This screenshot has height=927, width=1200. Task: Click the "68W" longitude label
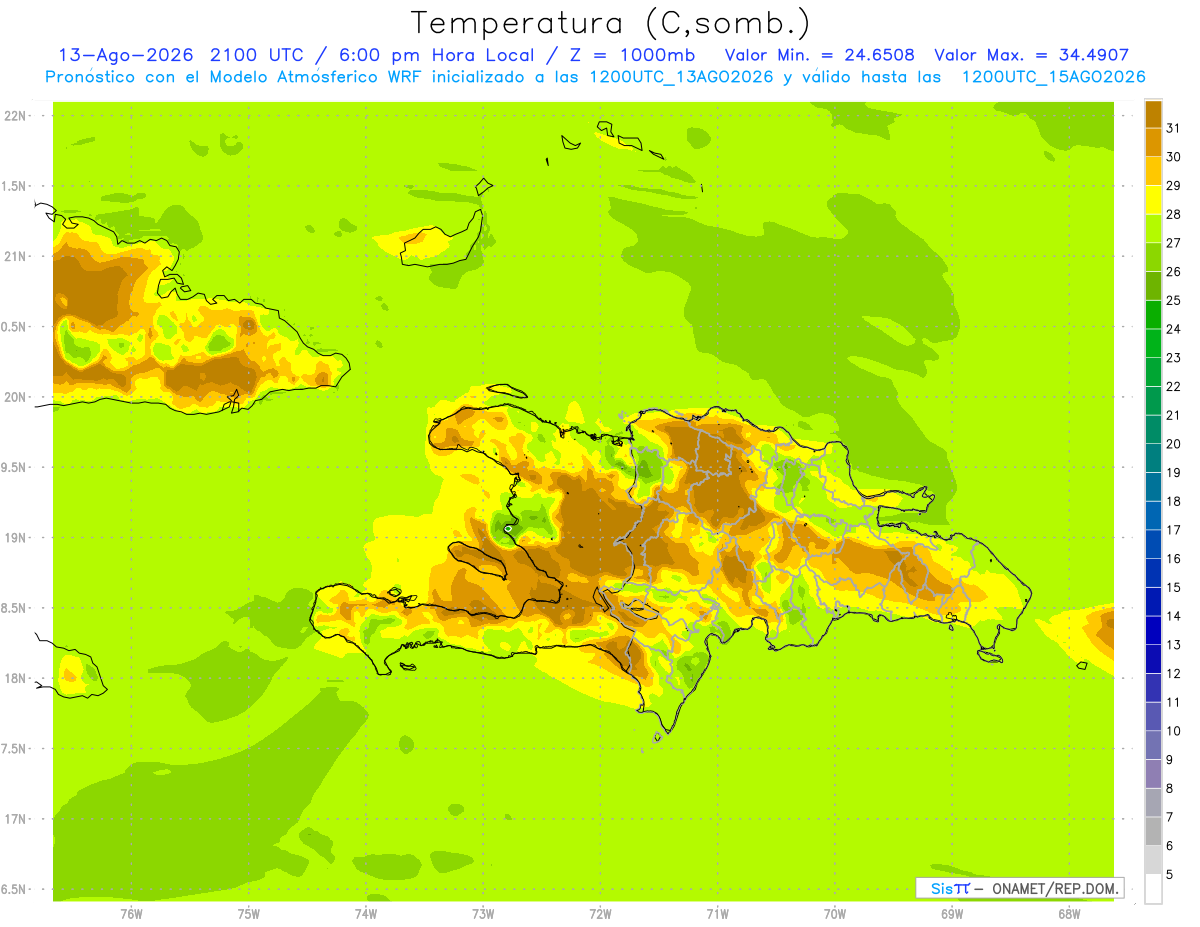point(1068,913)
